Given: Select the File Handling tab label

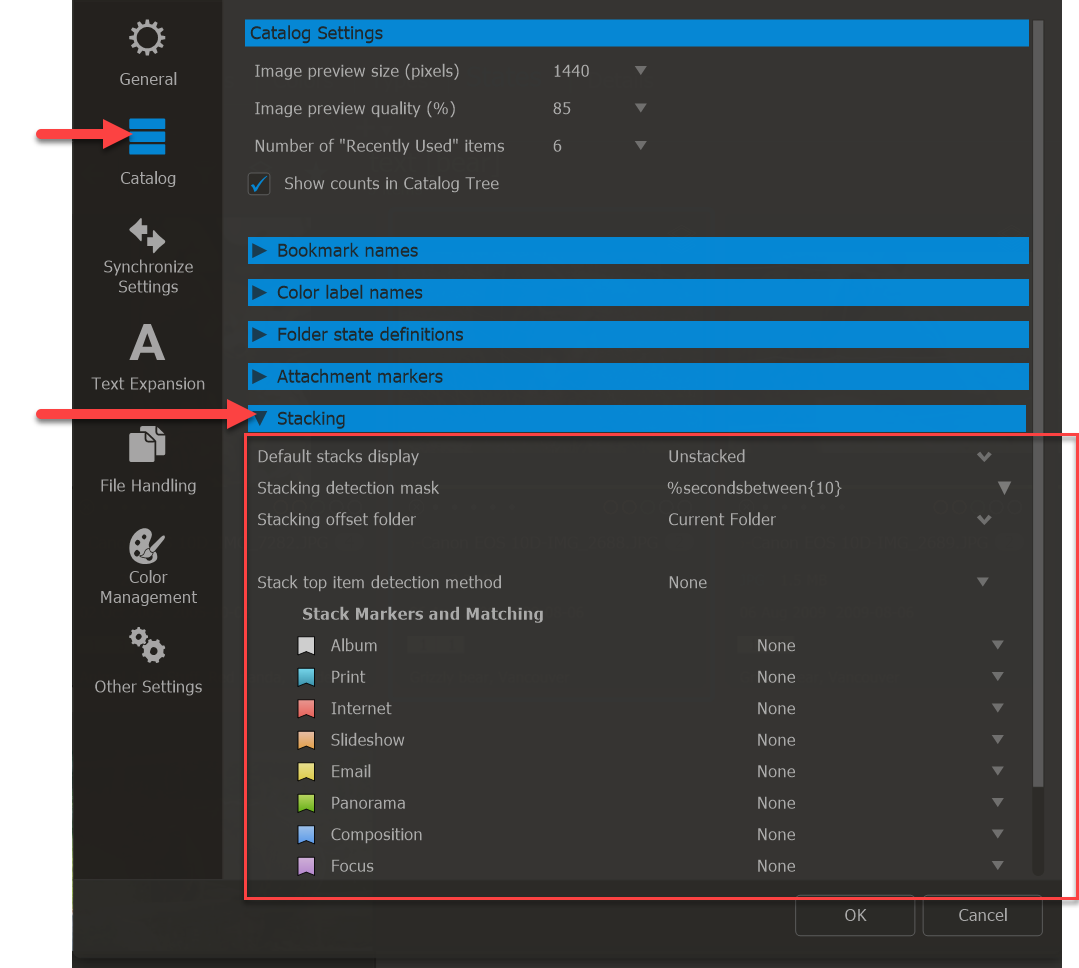Looking at the screenshot, I should pyautogui.click(x=148, y=486).
